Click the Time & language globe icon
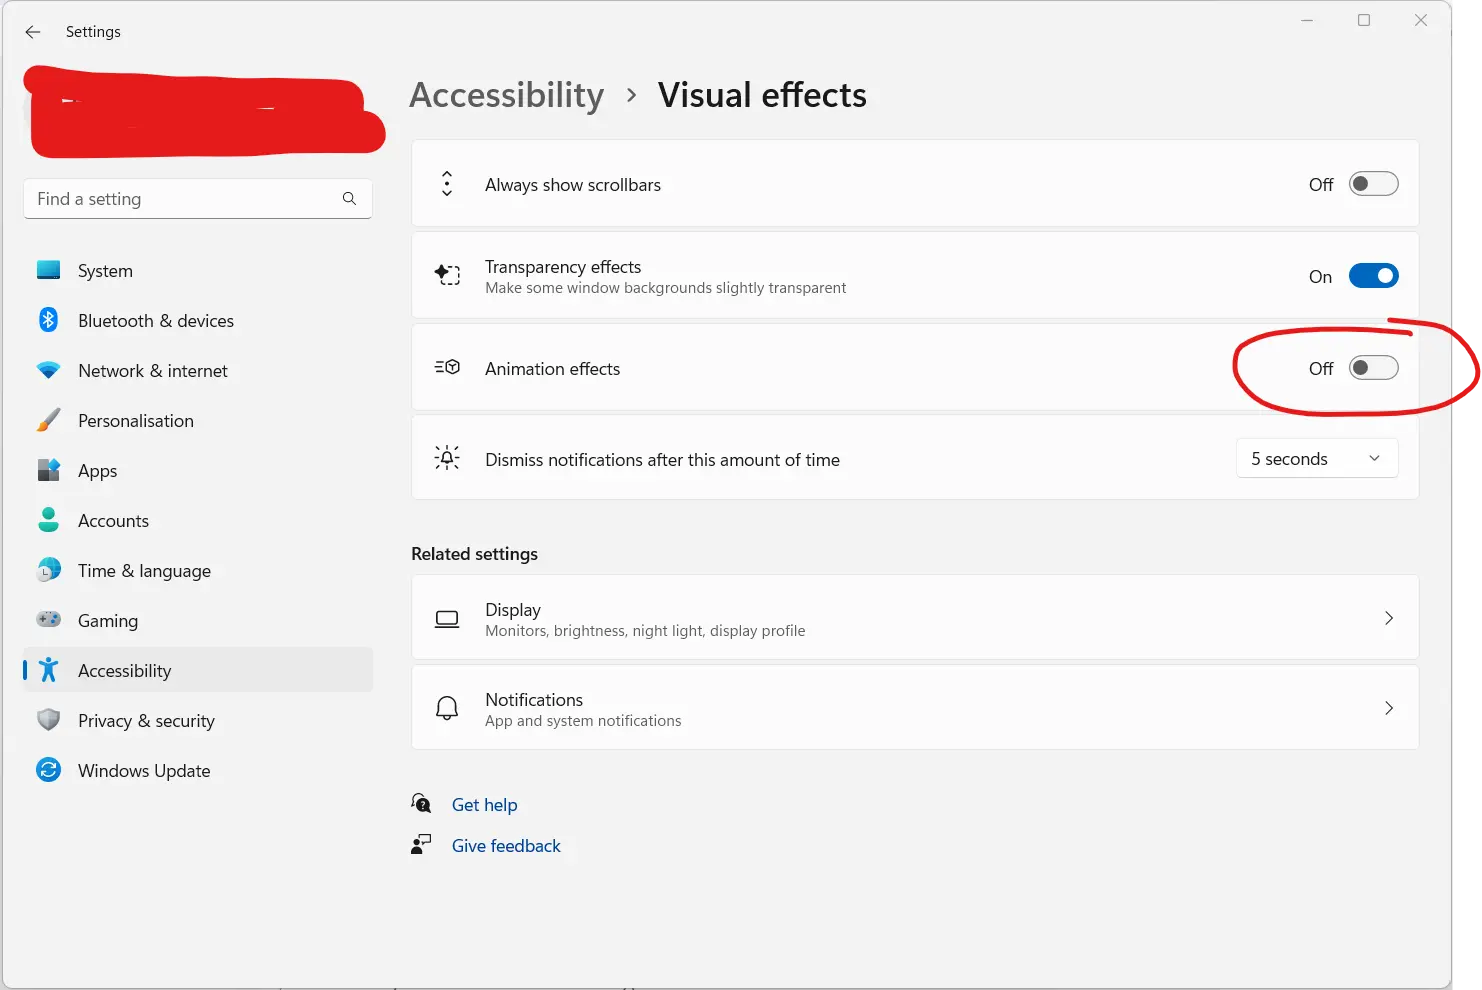The height and width of the screenshot is (990, 1482). tap(48, 570)
